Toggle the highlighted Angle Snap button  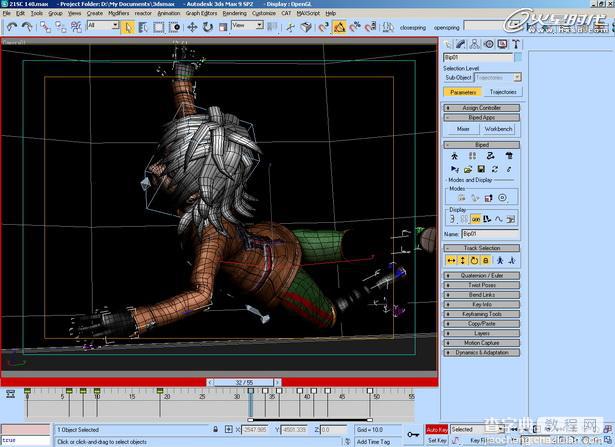(x=340, y=27)
